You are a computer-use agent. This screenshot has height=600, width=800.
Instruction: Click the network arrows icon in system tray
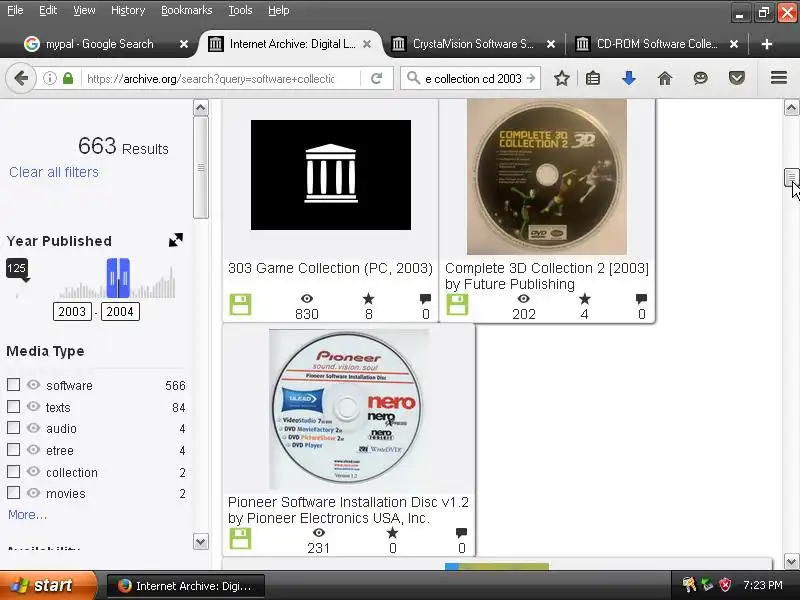[707, 585]
